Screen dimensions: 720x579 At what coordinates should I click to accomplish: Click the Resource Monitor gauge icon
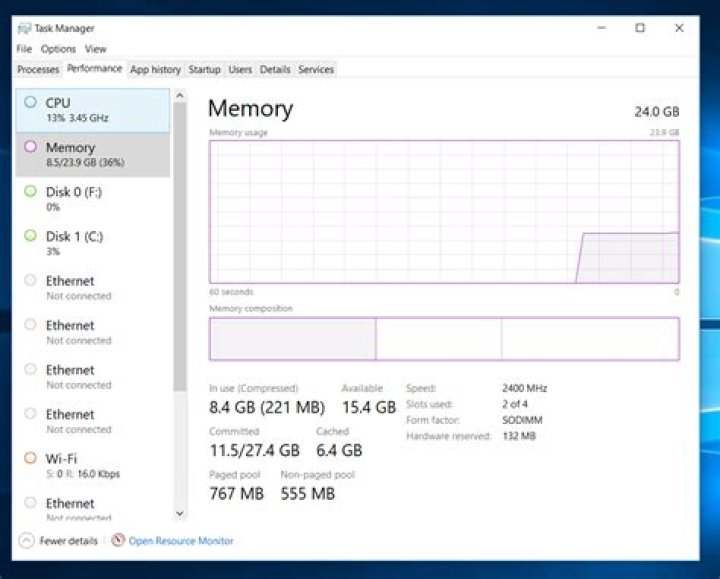pos(118,540)
